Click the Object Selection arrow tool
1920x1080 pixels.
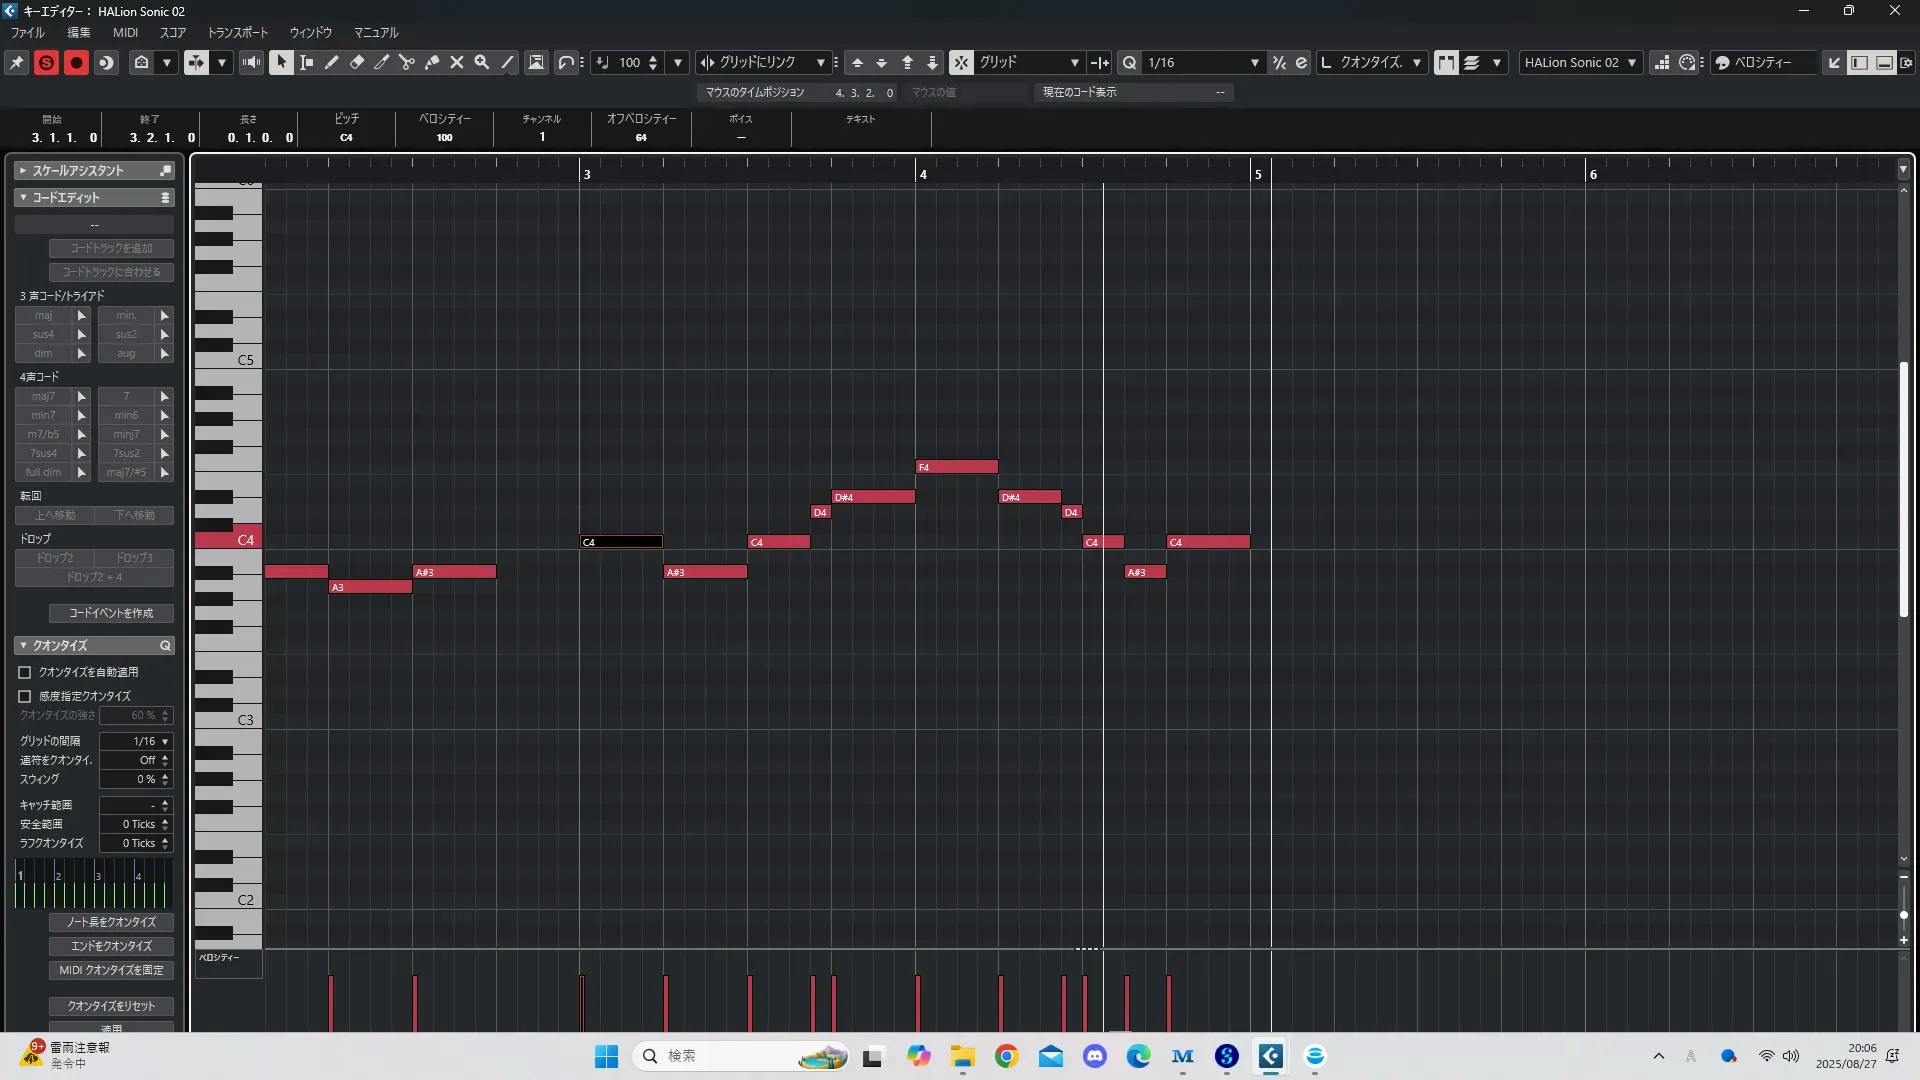(281, 62)
